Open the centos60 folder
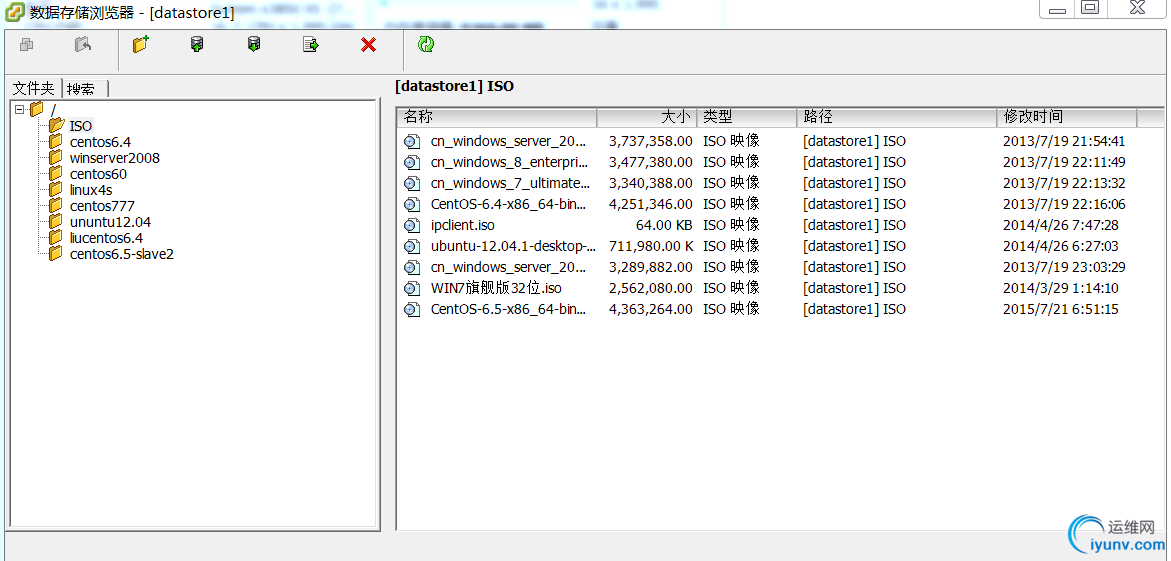Image resolution: width=1171 pixels, height=561 pixels. [98, 174]
